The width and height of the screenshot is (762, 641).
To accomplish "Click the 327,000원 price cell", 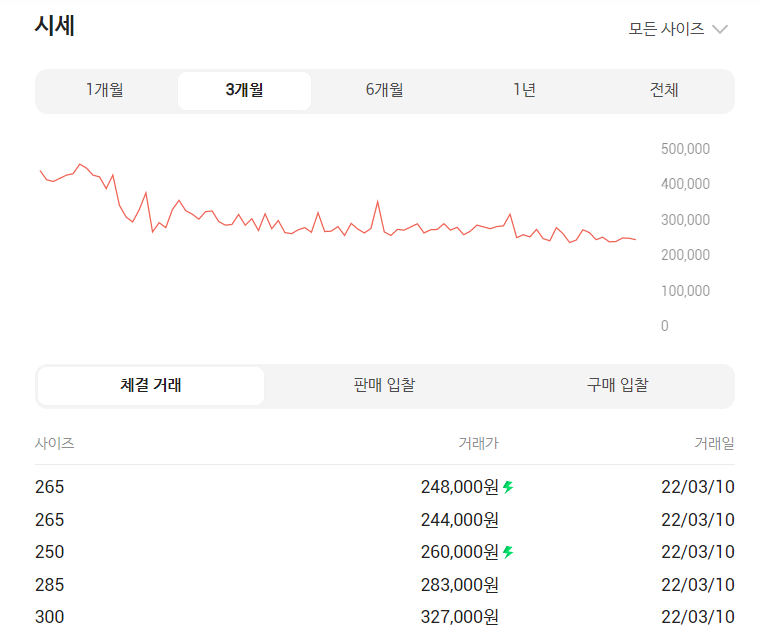I will pos(460,617).
